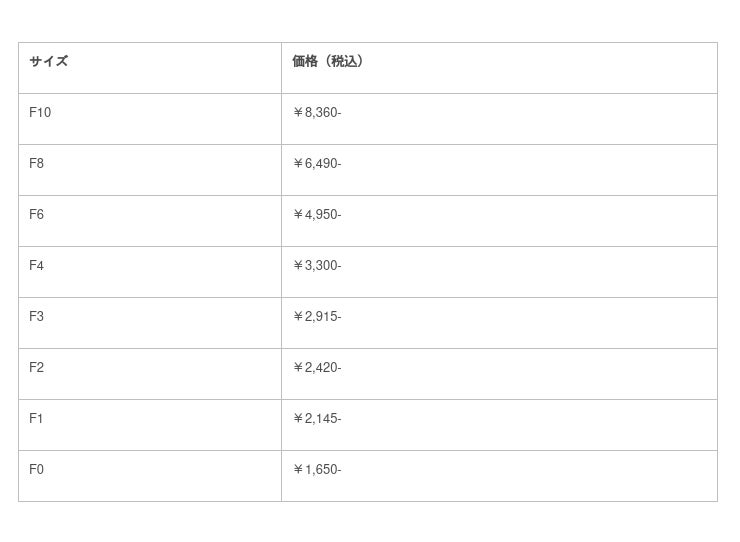Select the F6 size cell
The height and width of the screenshot is (542, 740).
point(37,215)
